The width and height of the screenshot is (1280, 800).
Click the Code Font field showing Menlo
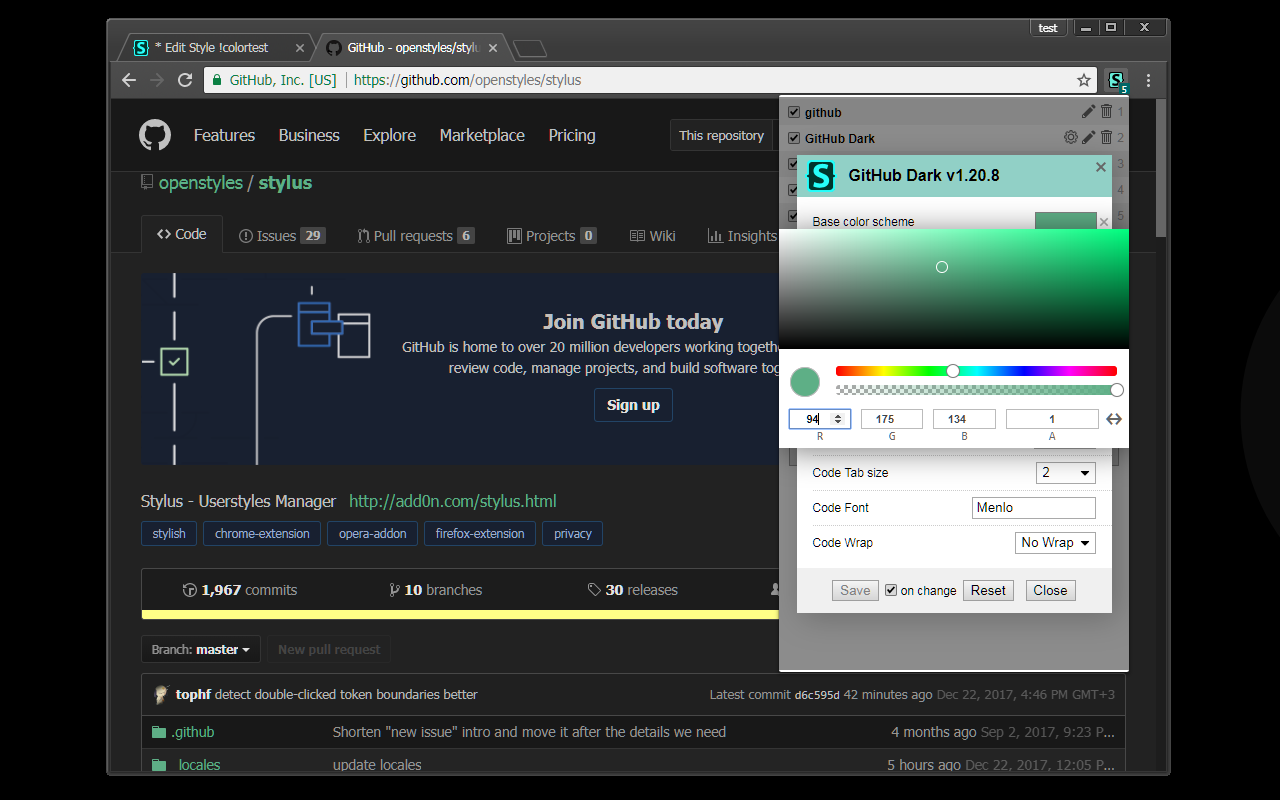point(1033,507)
